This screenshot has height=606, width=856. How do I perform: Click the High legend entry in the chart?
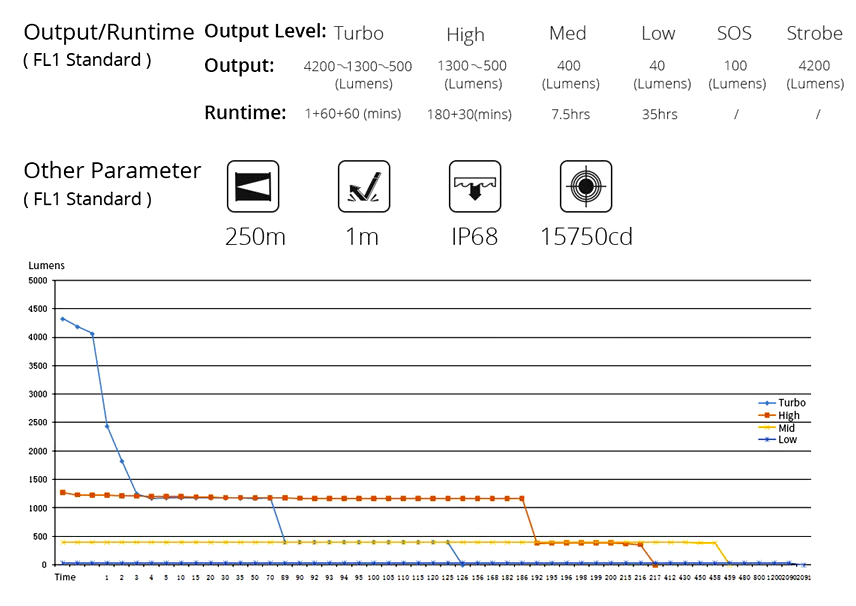tap(788, 415)
